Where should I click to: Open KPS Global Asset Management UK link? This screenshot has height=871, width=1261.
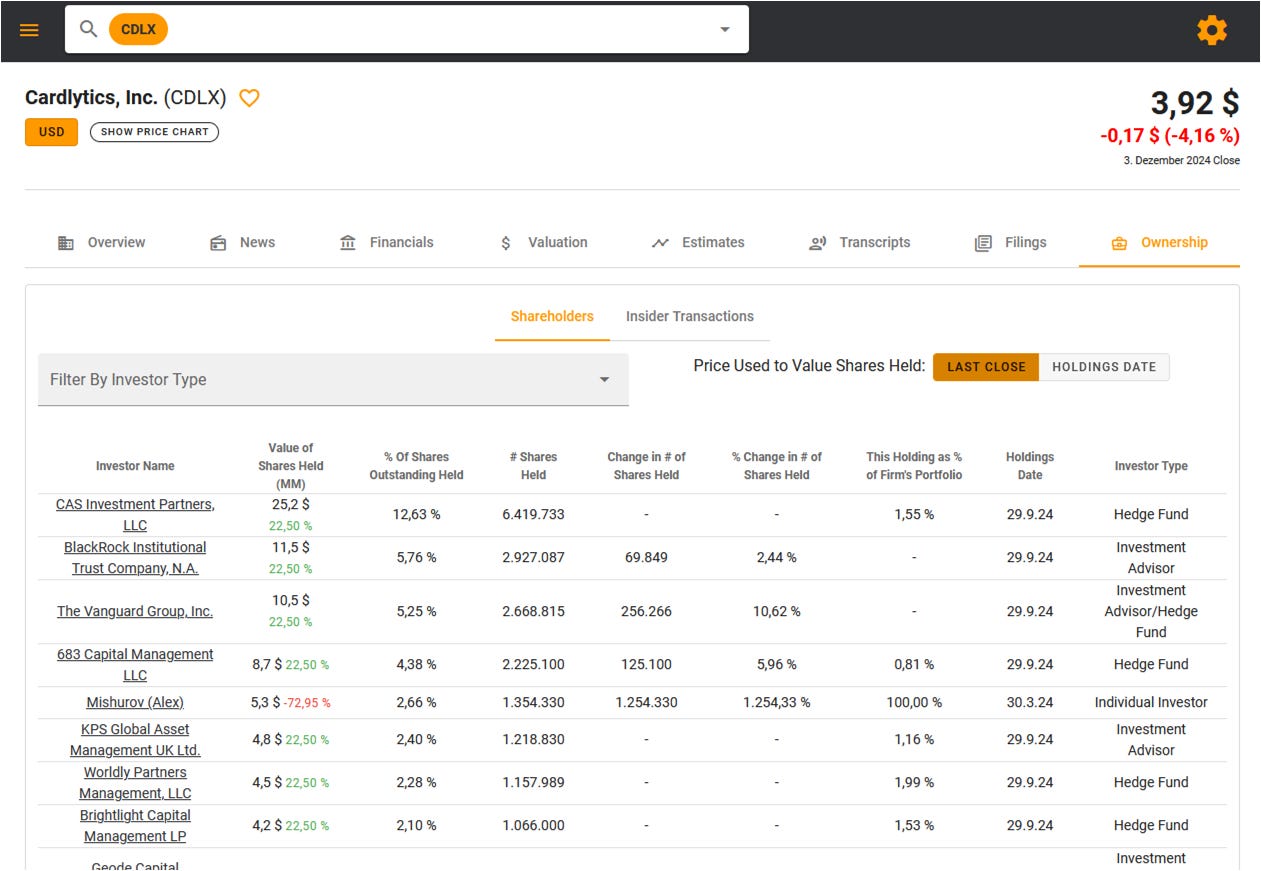[135, 740]
